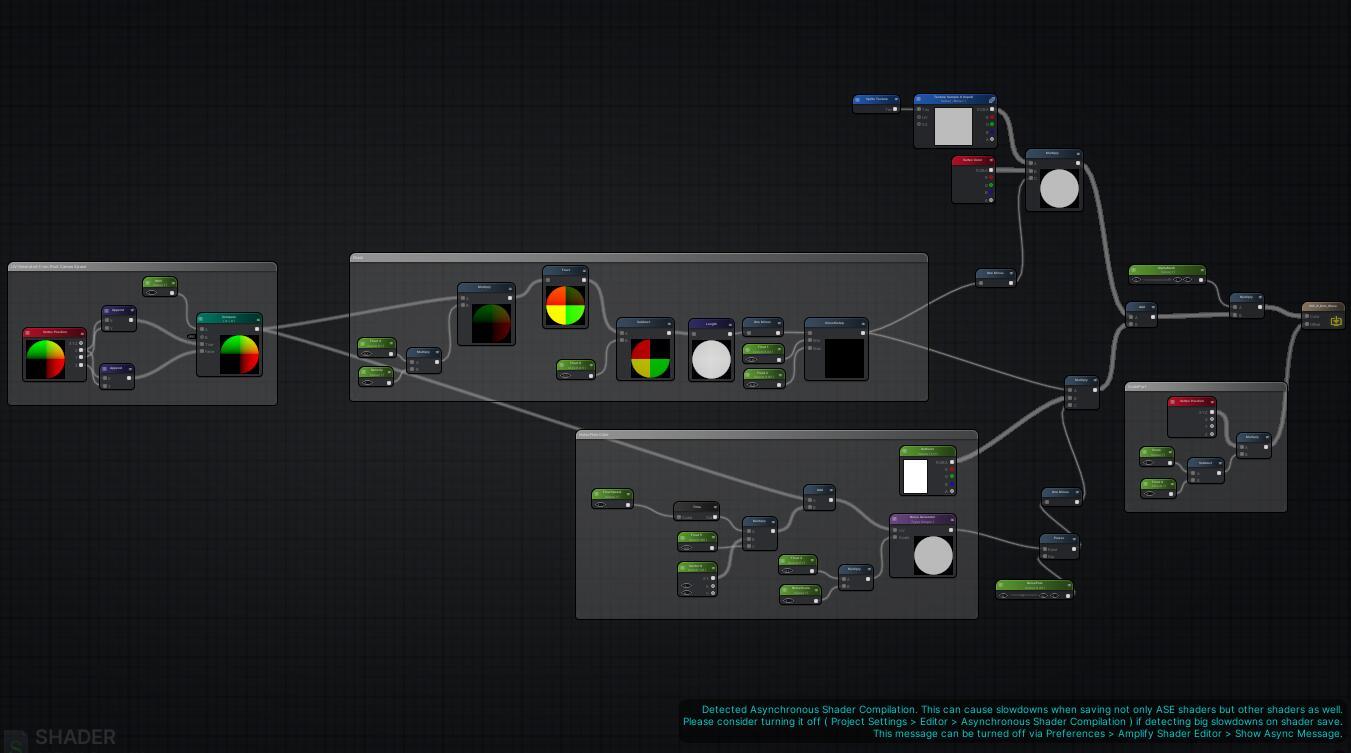Select the purple Noise Generator node
This screenshot has width=1351, height=753.
click(x=923, y=546)
